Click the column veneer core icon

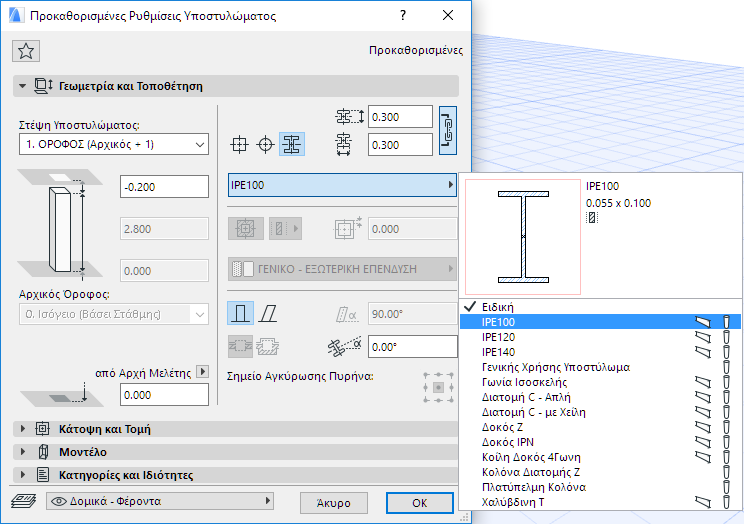point(246,229)
